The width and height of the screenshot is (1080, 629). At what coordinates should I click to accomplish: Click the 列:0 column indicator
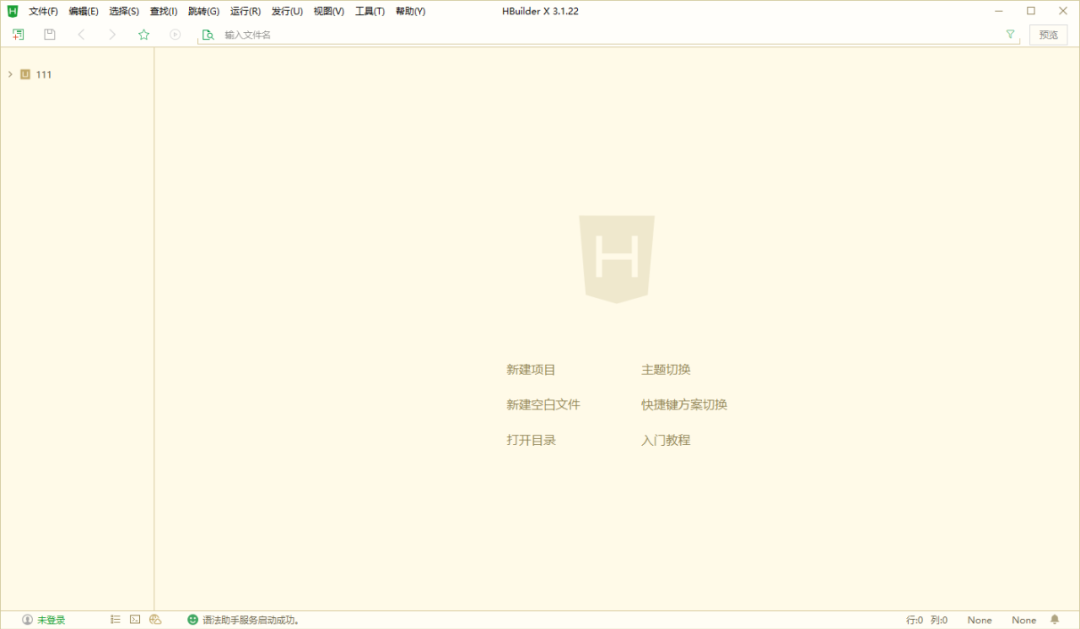tap(939, 620)
